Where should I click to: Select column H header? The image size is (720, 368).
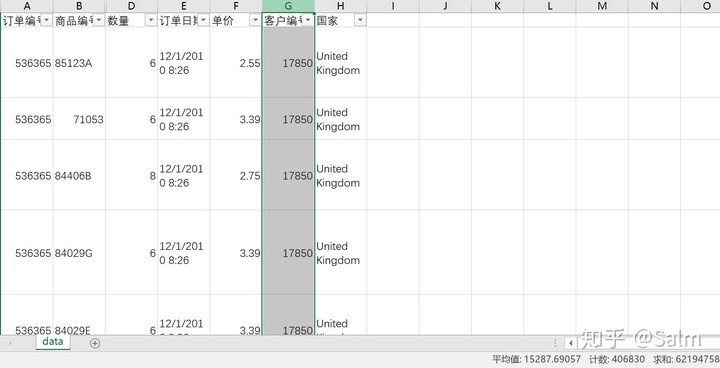340,6
